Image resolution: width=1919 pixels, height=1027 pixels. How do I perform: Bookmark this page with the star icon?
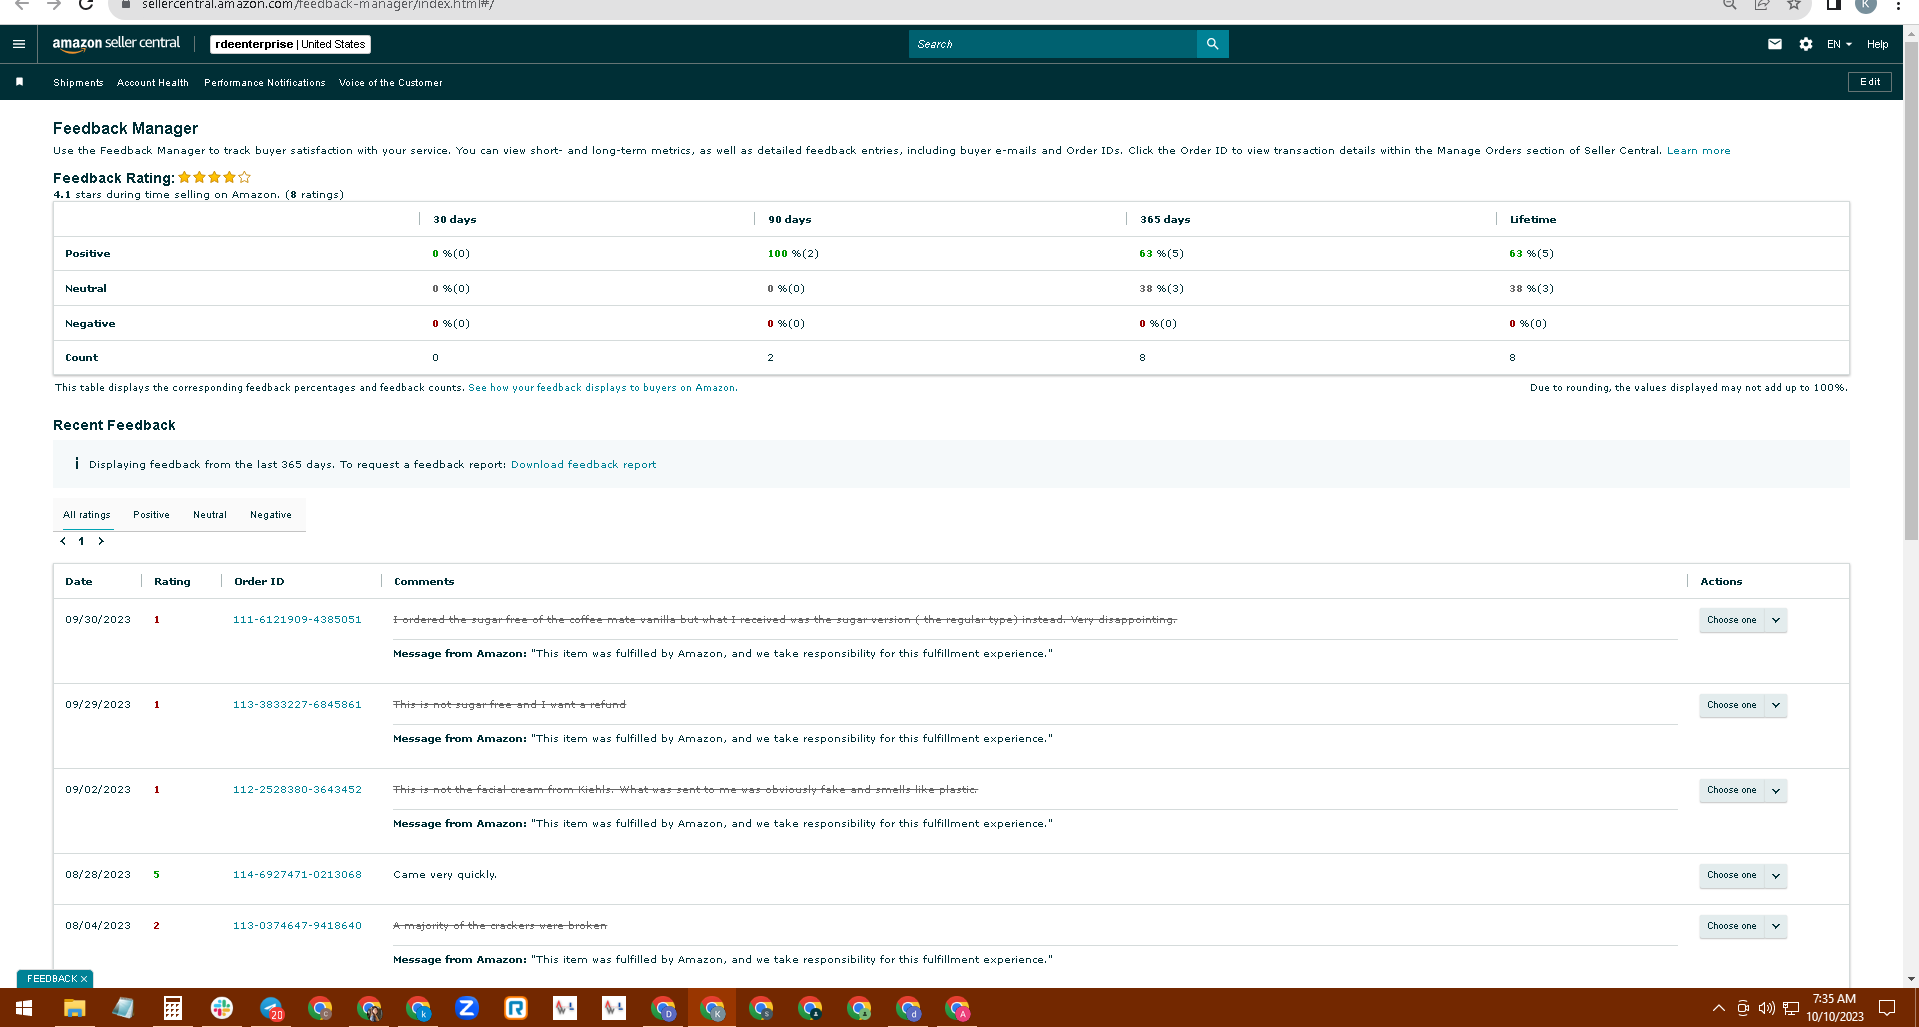[1794, 5]
